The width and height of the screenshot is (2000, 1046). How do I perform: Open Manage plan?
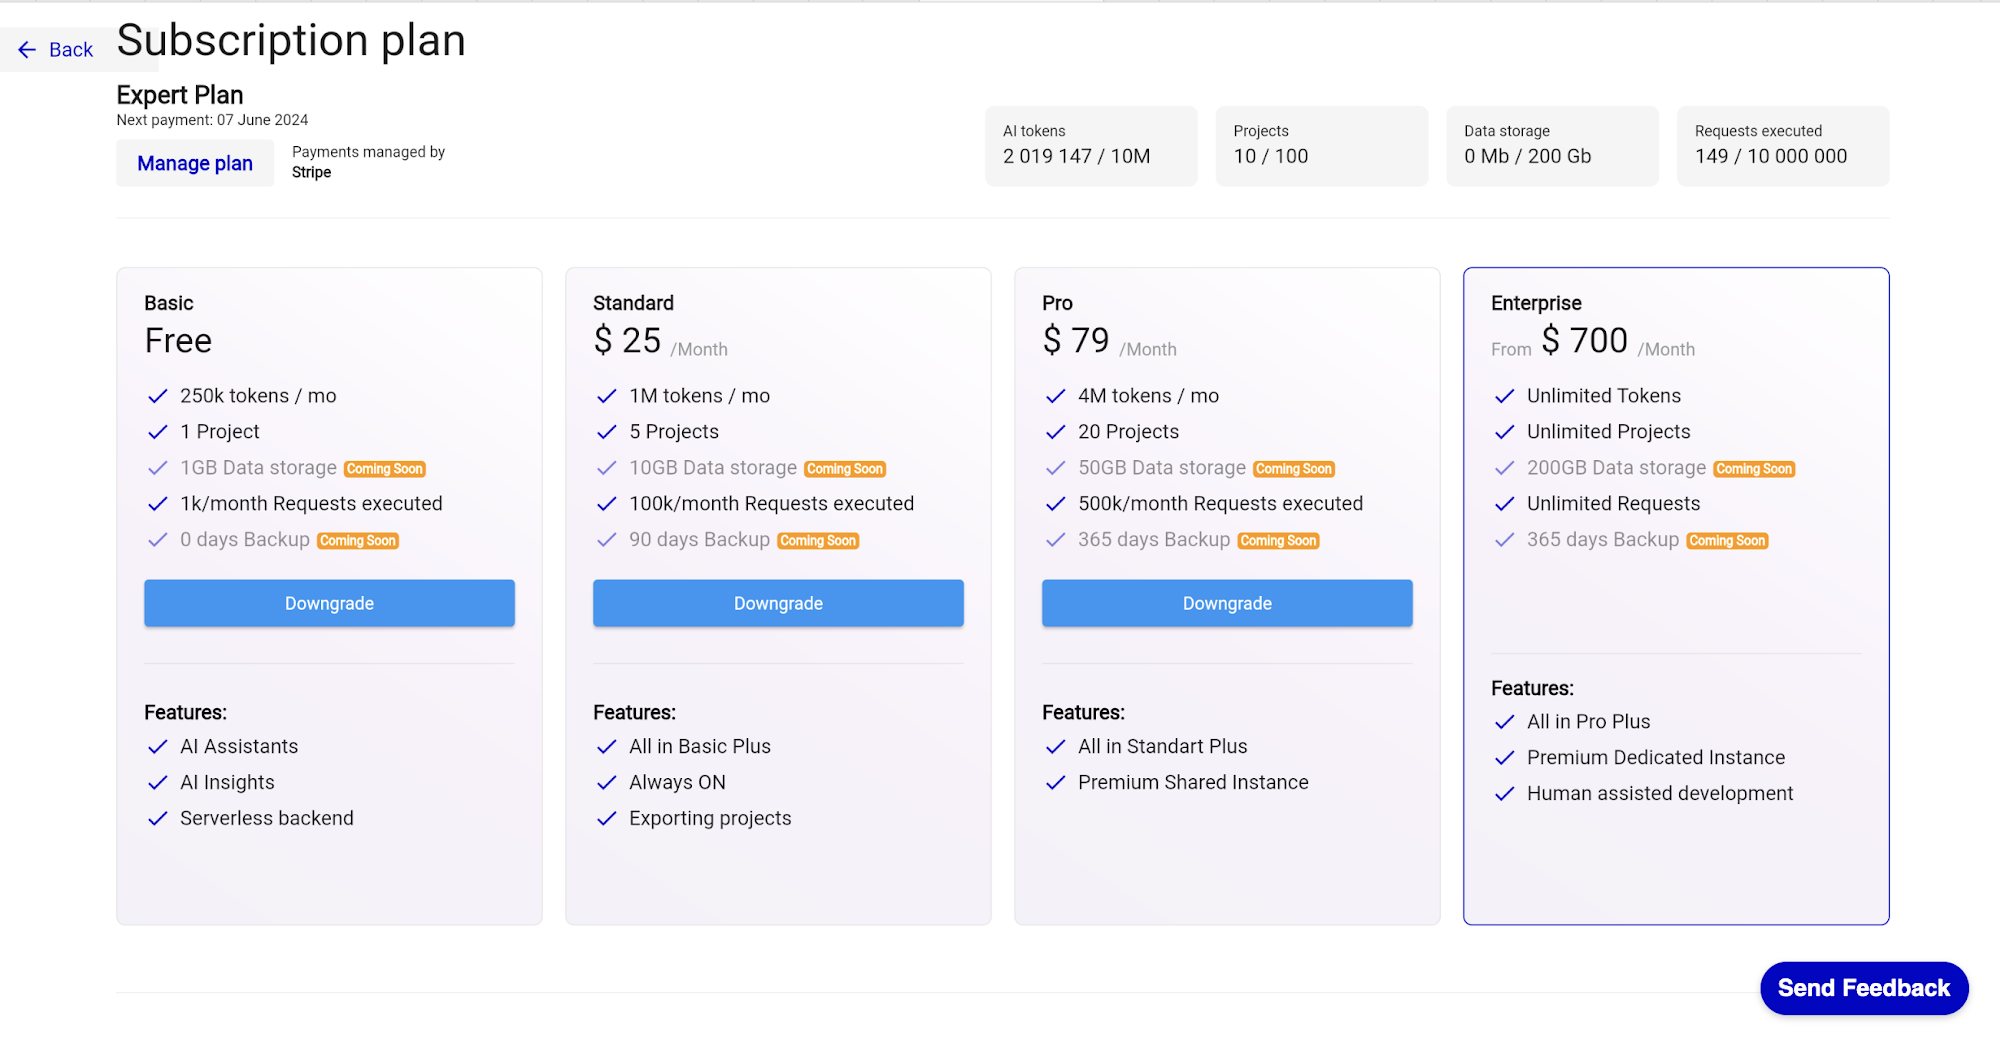point(195,163)
